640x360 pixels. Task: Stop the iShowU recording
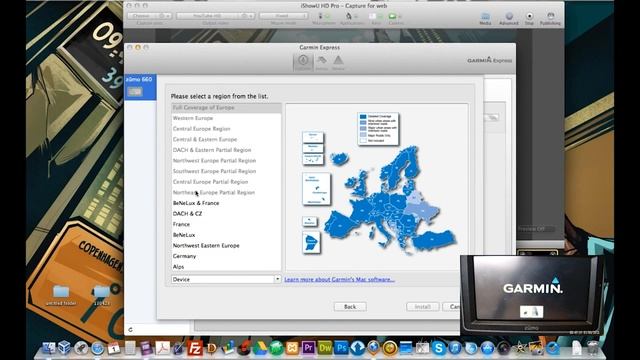tap(529, 19)
